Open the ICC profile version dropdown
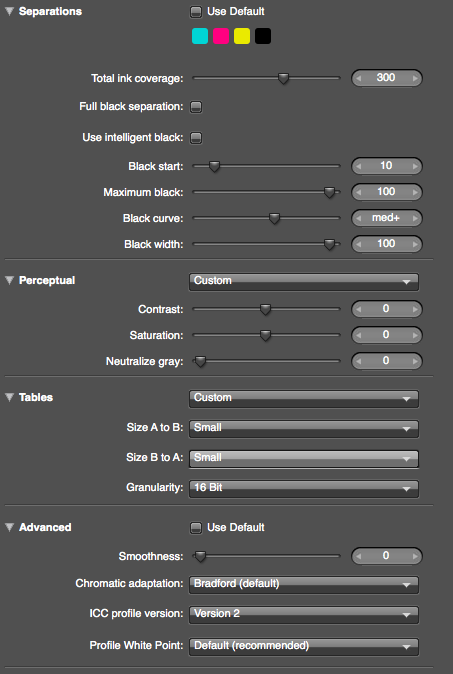The width and height of the screenshot is (453, 674). [303, 615]
